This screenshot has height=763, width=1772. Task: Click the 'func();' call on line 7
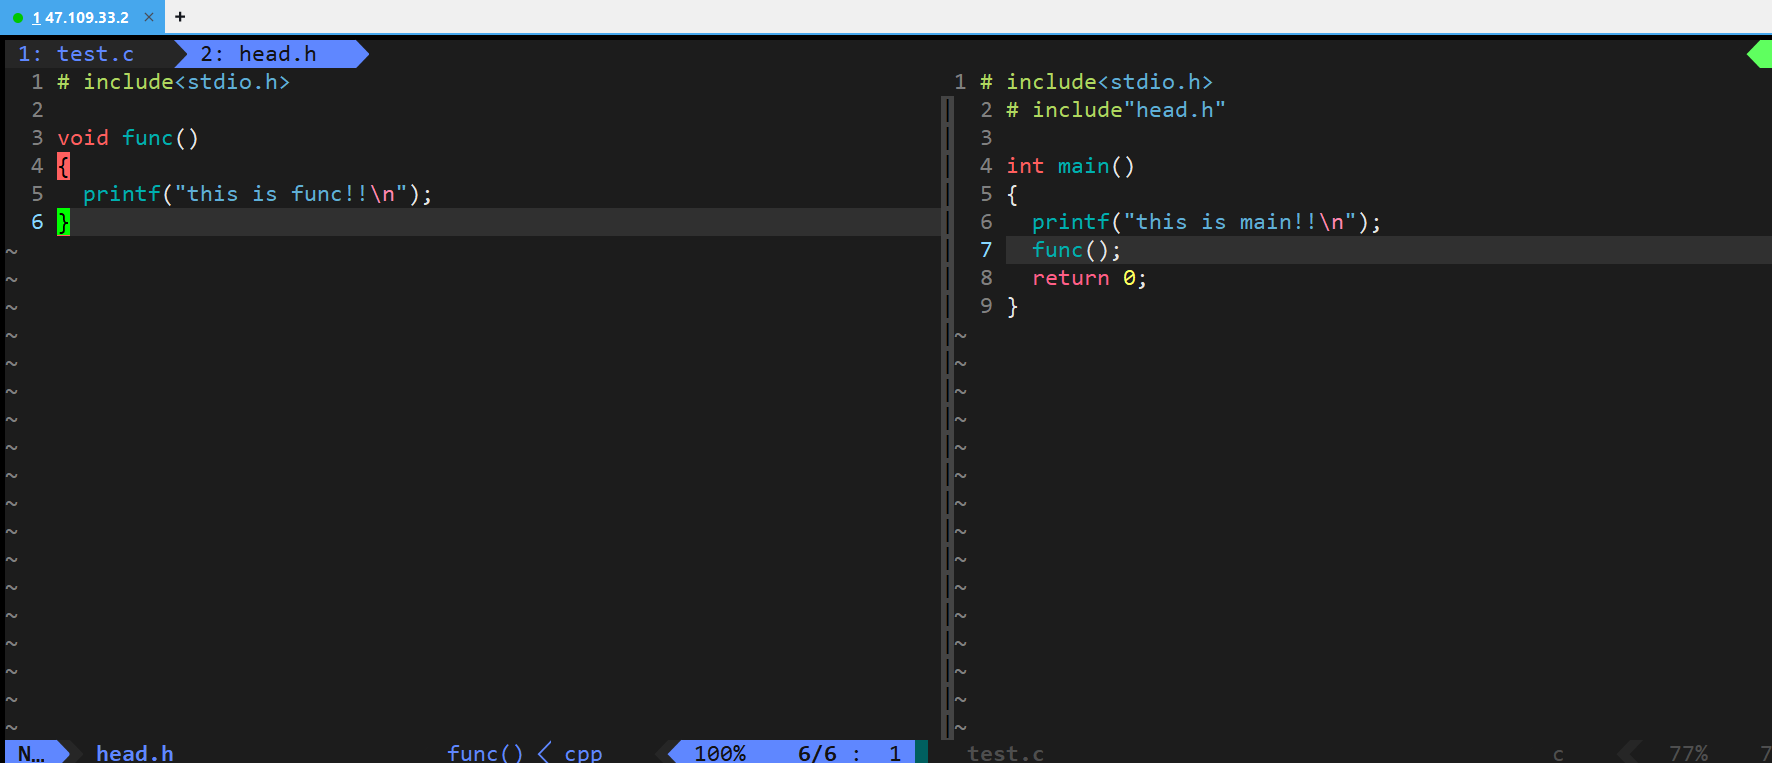click(1076, 250)
